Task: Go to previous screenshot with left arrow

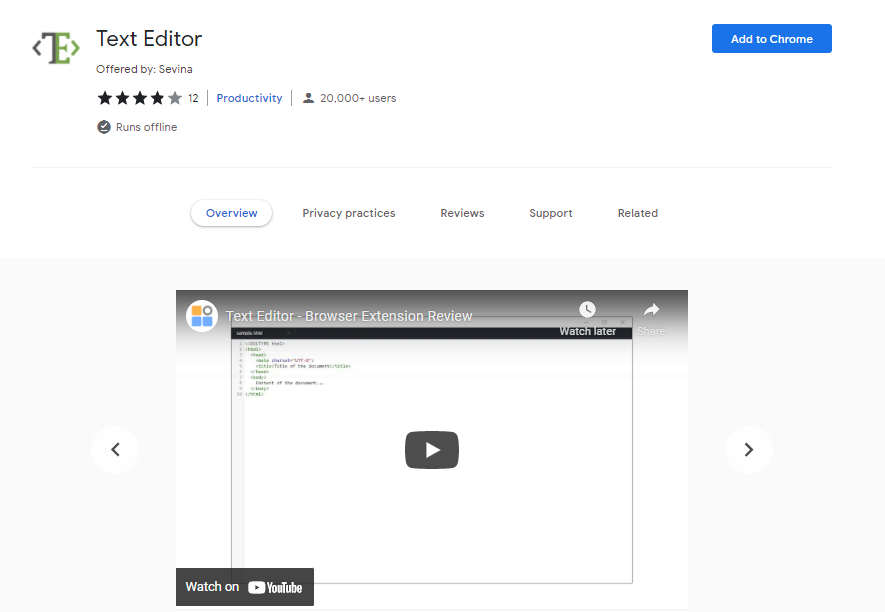Action: click(115, 450)
